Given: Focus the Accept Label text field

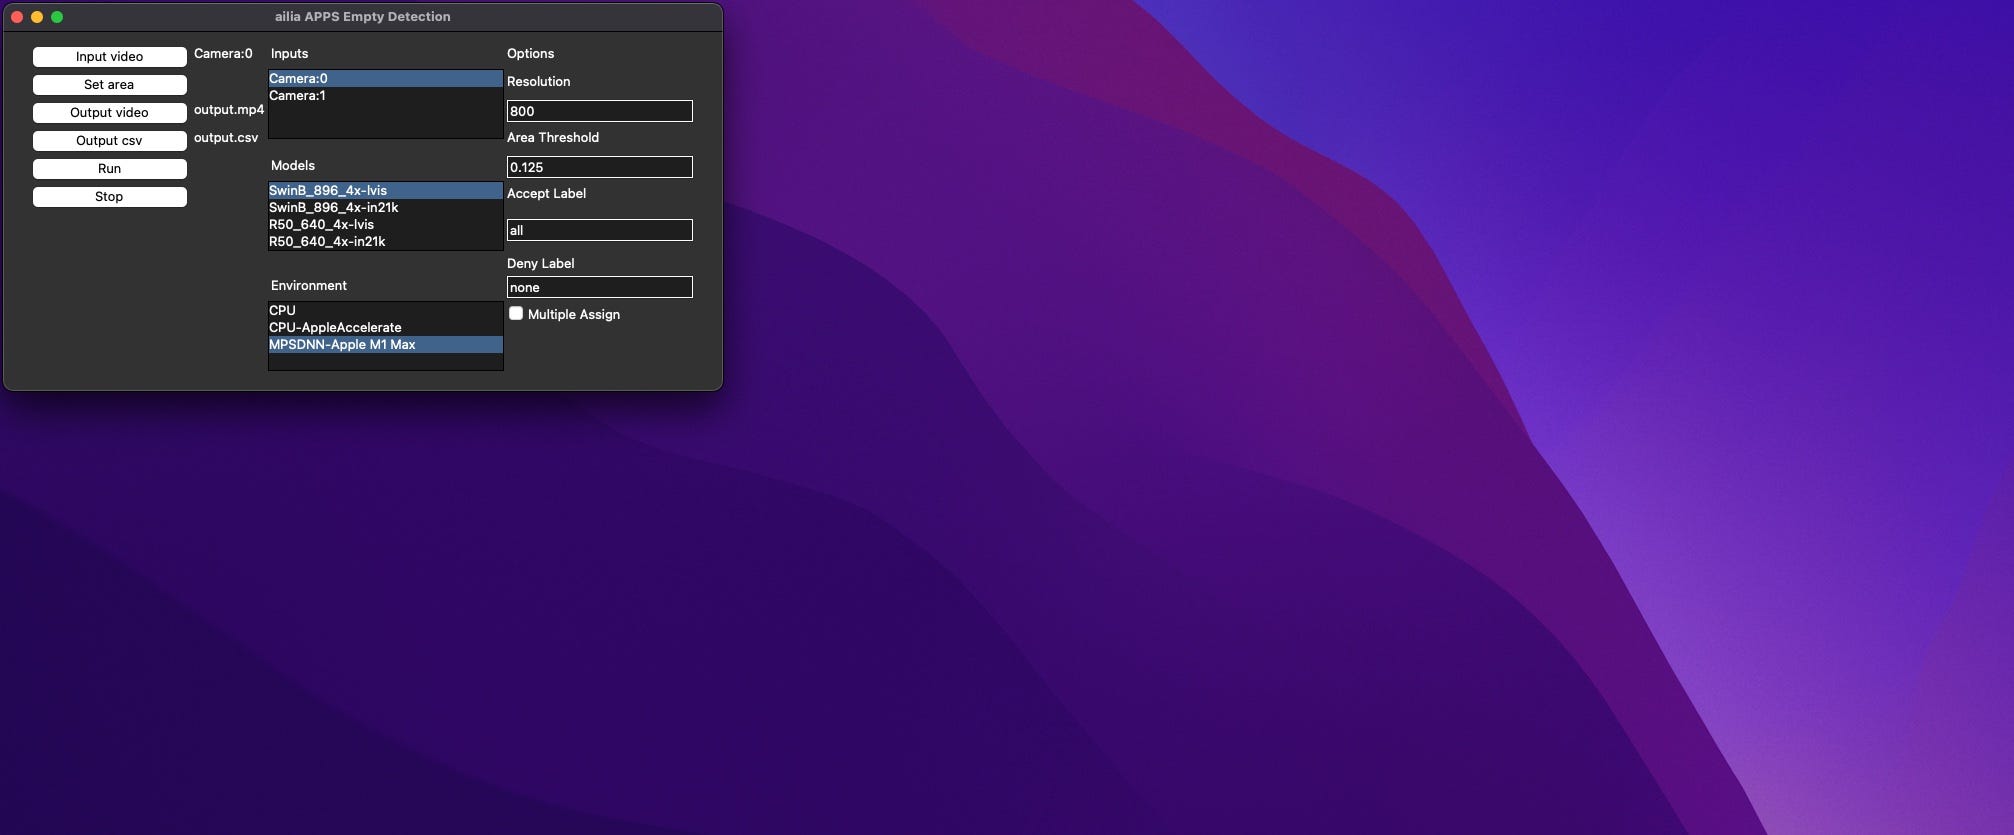Looking at the screenshot, I should click(600, 230).
